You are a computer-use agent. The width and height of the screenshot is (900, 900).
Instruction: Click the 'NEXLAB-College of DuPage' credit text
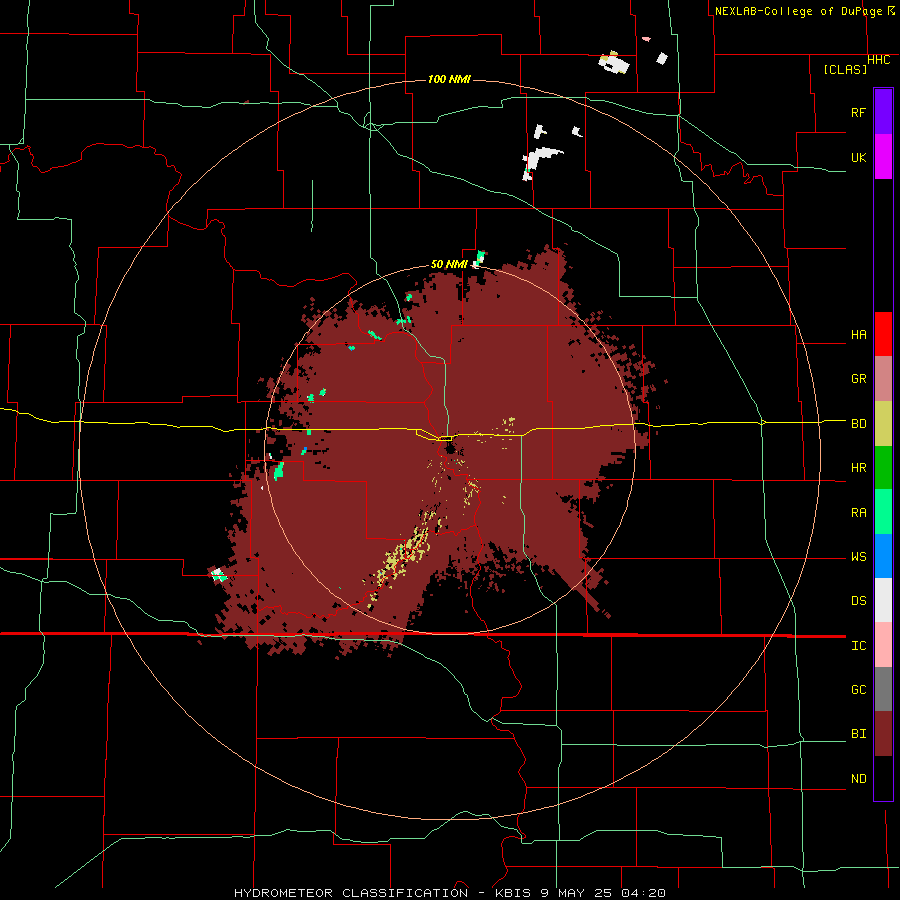click(798, 11)
